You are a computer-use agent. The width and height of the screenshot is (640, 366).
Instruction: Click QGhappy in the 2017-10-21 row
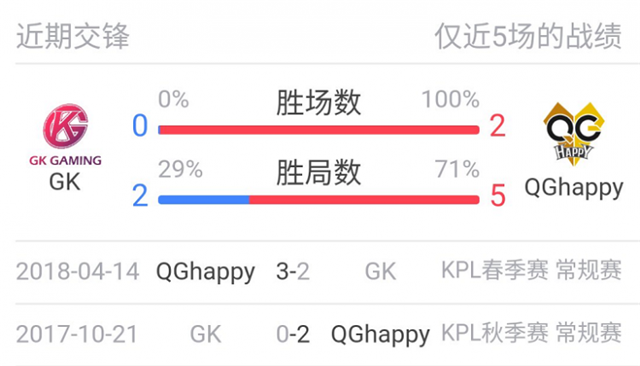380,335
